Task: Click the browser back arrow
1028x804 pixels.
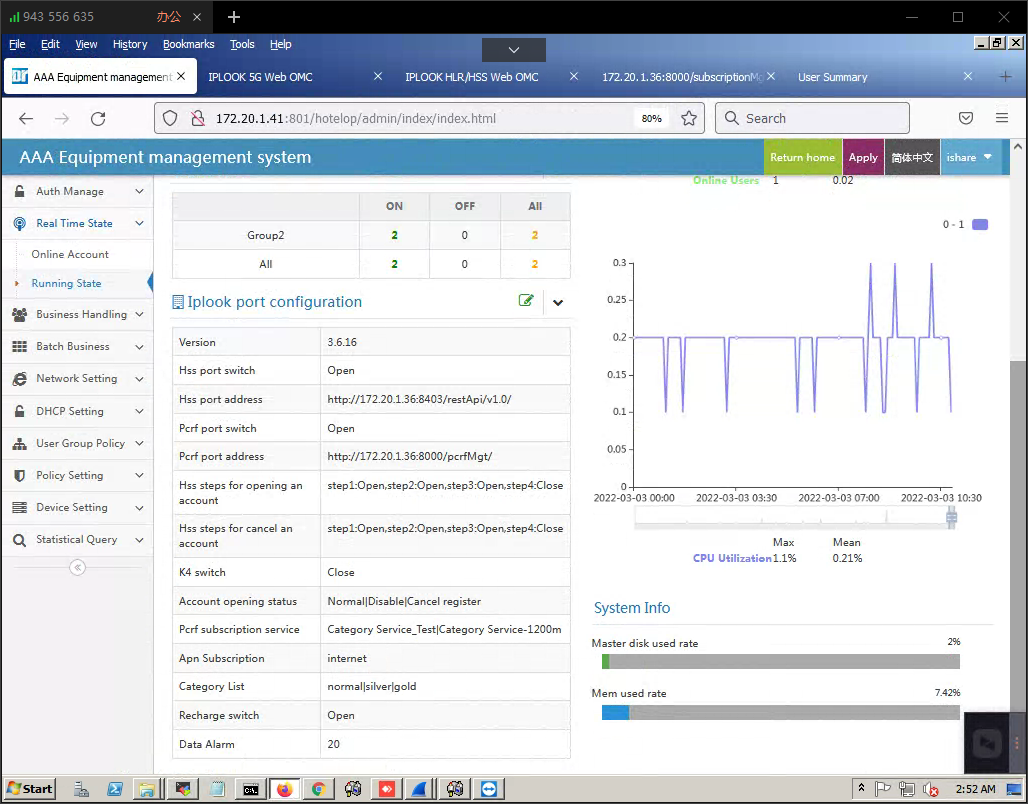Action: (x=26, y=118)
